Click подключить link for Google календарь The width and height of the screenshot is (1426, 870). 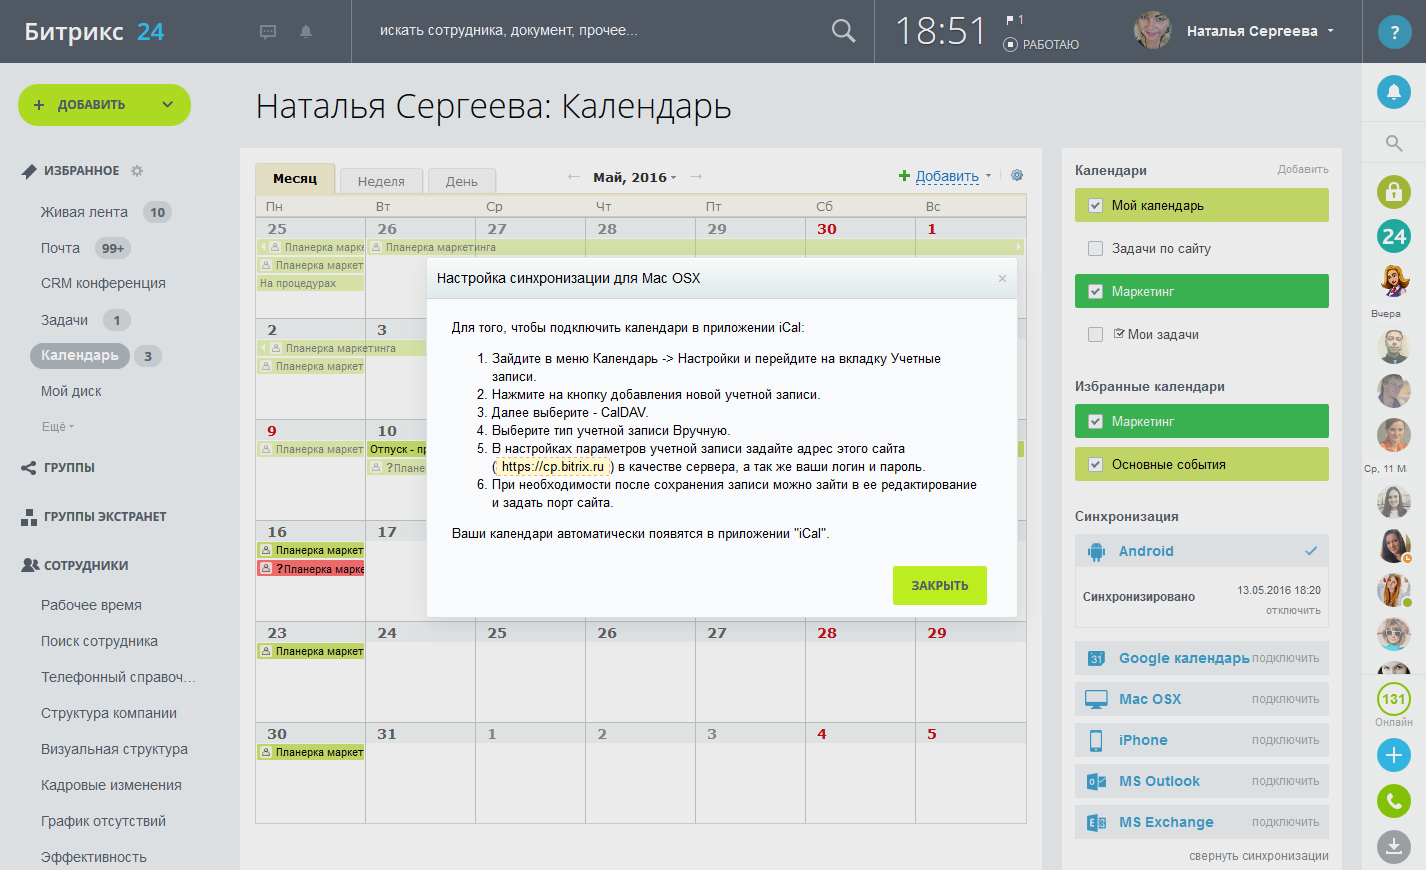(x=1285, y=658)
